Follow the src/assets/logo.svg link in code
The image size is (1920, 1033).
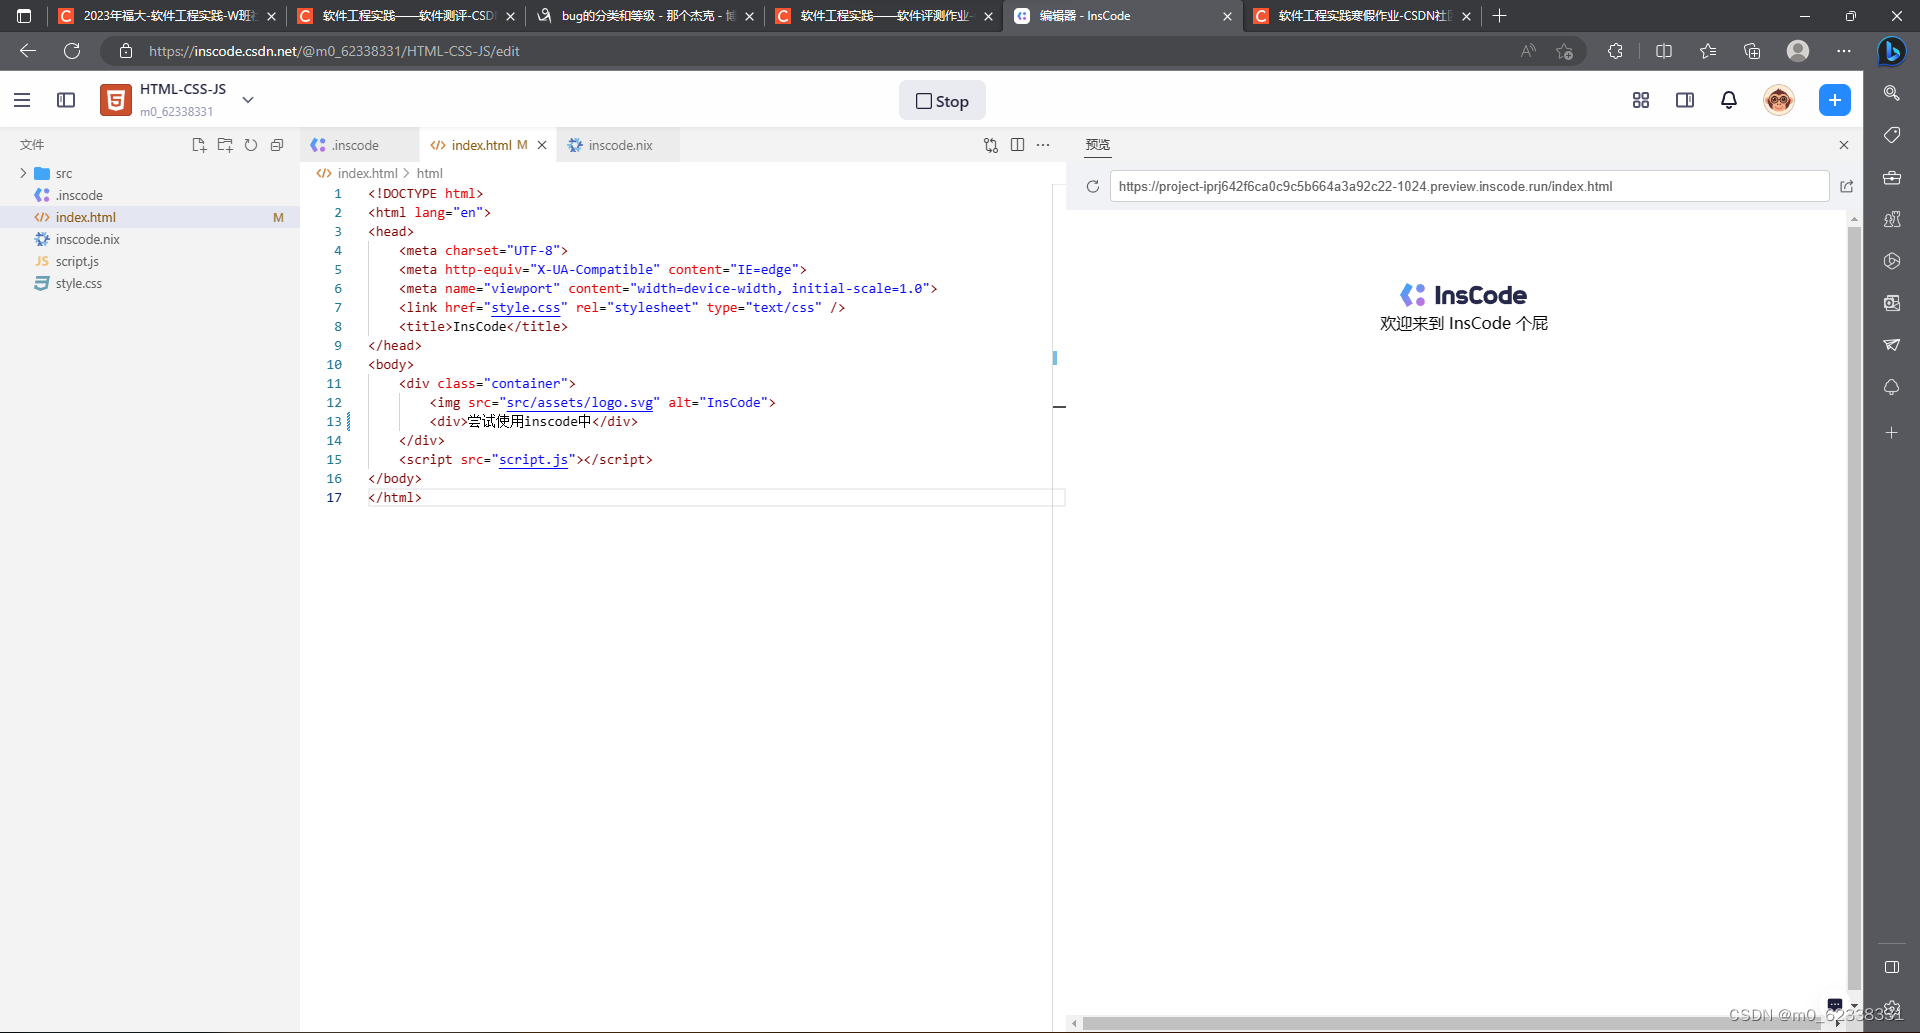tap(579, 402)
